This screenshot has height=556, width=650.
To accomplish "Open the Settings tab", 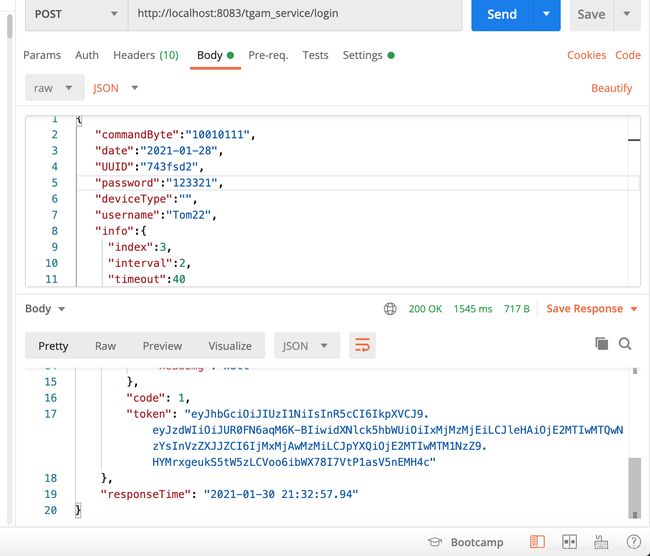I will [x=368, y=55].
